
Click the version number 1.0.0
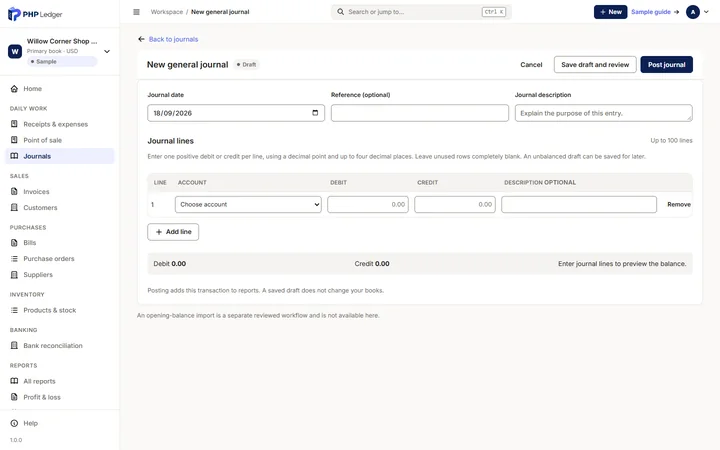[x=16, y=440]
